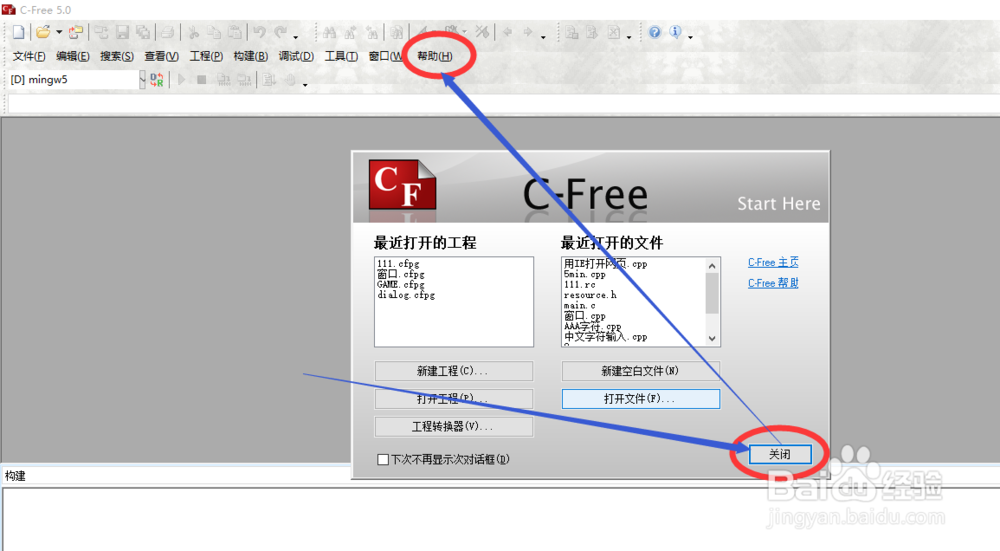Select resource.h in recent files list
This screenshot has width=1000, height=551.
pos(590,295)
